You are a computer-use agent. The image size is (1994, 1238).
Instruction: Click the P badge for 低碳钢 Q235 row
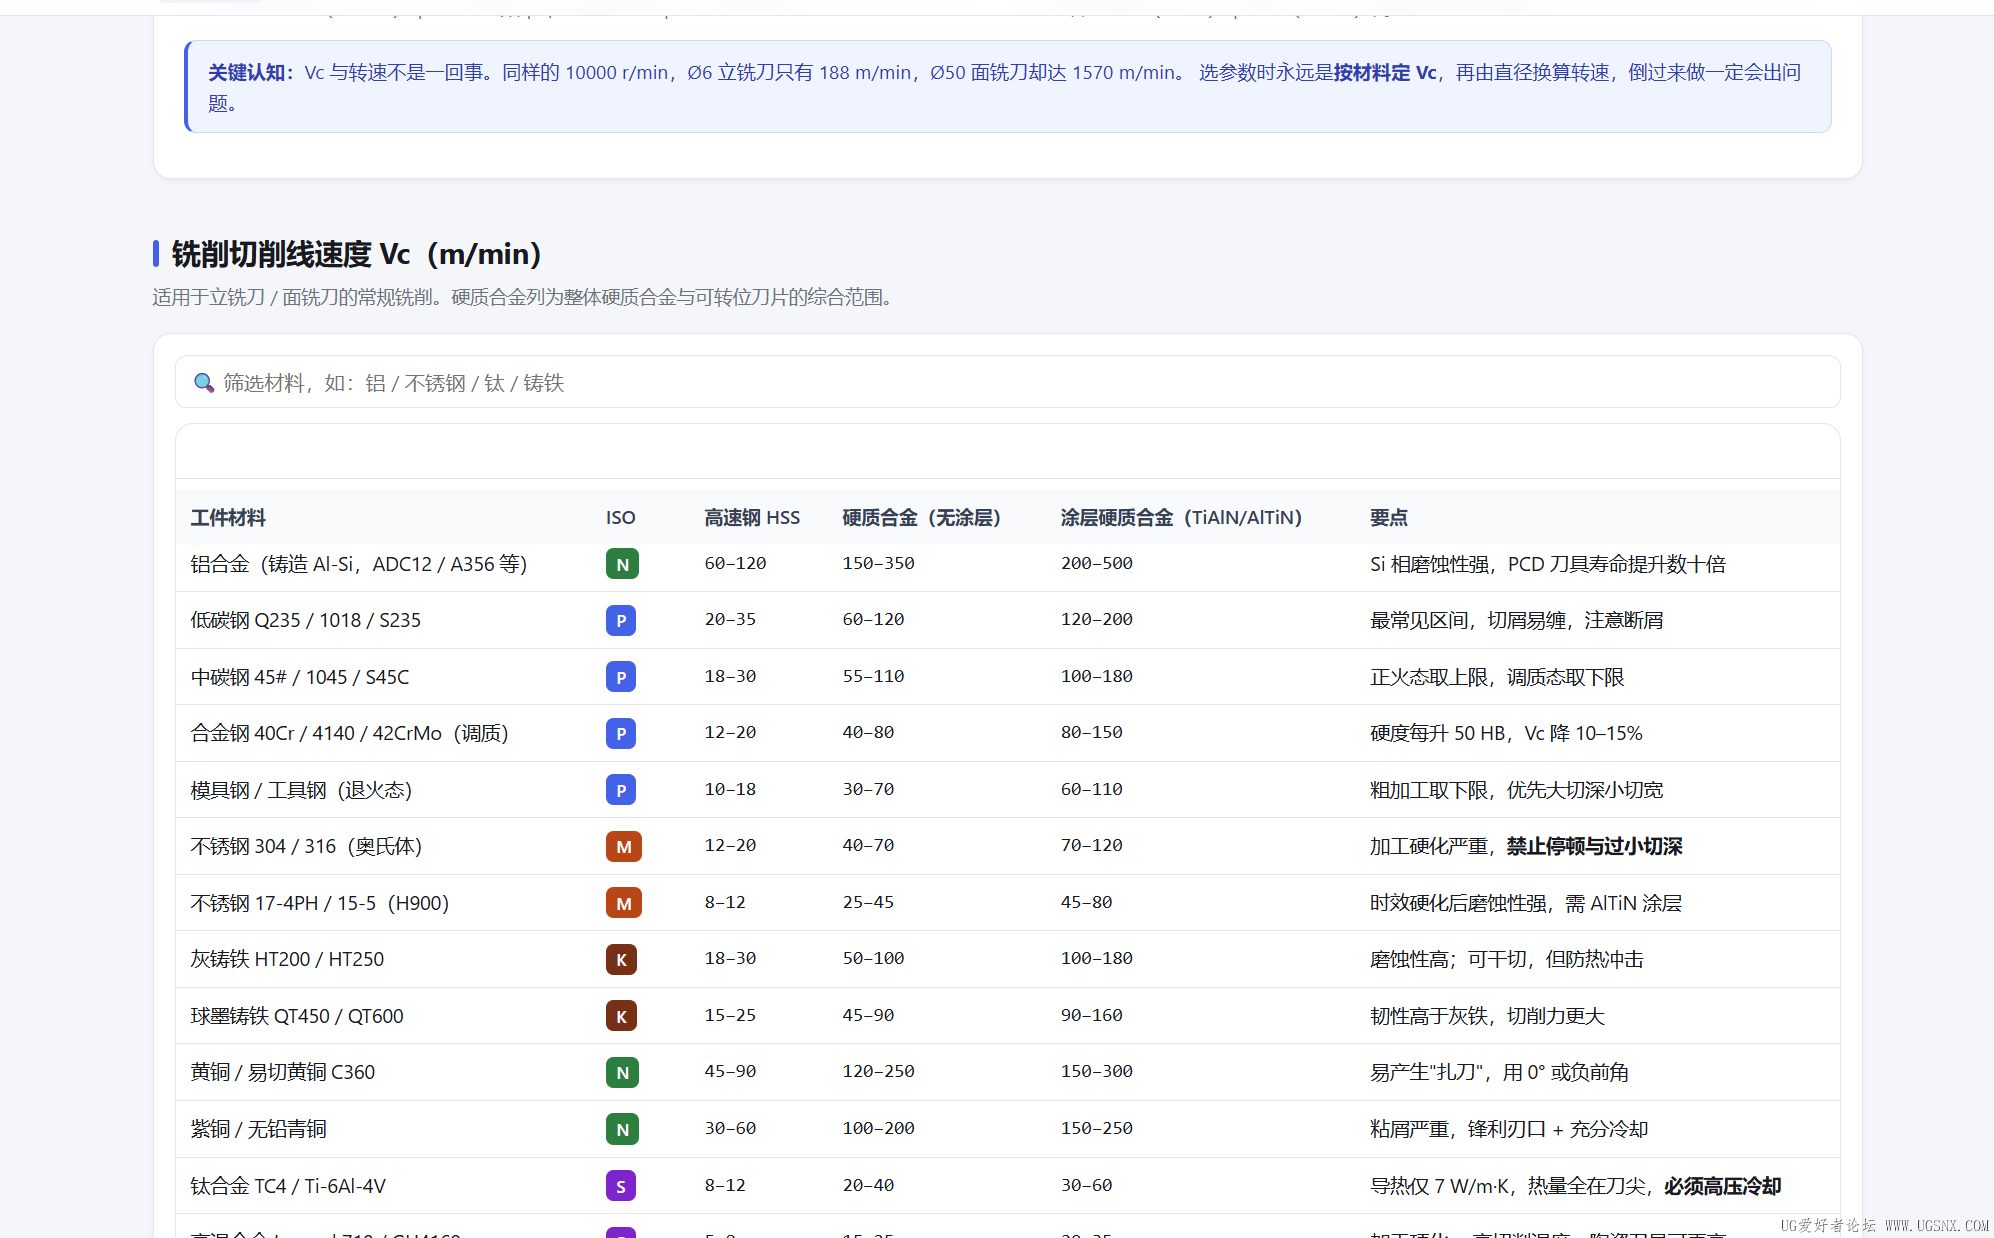[621, 620]
